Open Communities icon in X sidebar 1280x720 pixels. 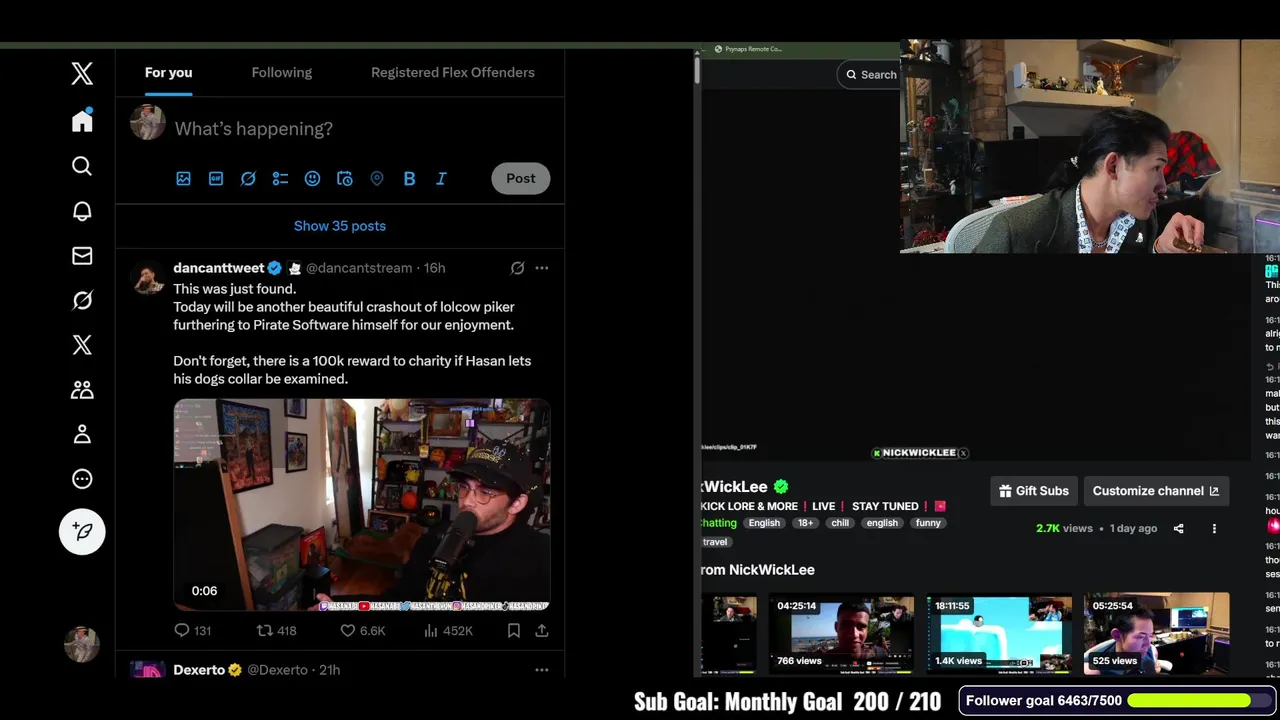click(82, 390)
